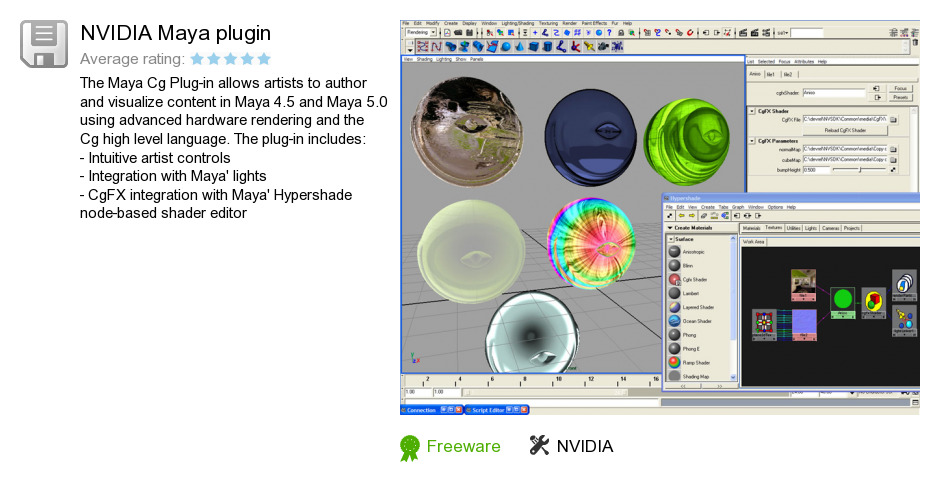Switch to Hypershade Cameras tab
This screenshot has height=492, width=940.
tap(831, 228)
